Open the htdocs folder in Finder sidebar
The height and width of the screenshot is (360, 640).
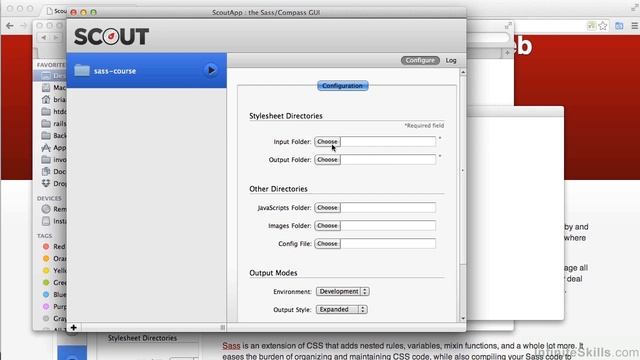point(53,111)
